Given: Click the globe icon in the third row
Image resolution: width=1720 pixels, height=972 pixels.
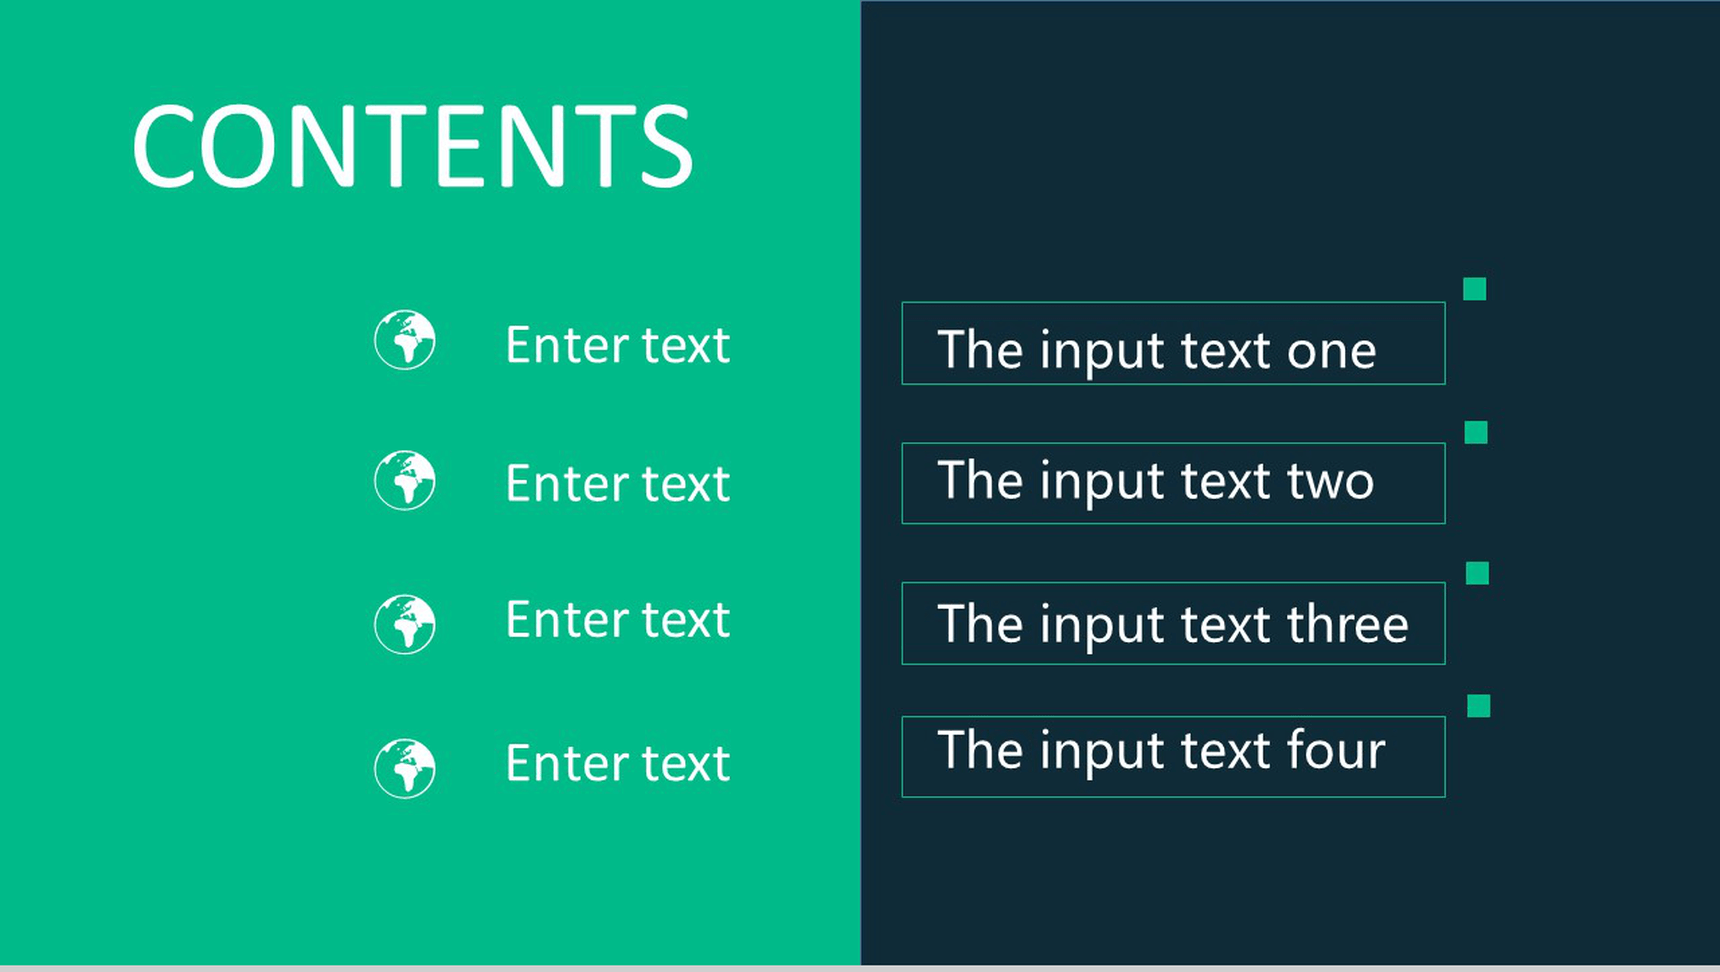Looking at the screenshot, I should 405,624.
